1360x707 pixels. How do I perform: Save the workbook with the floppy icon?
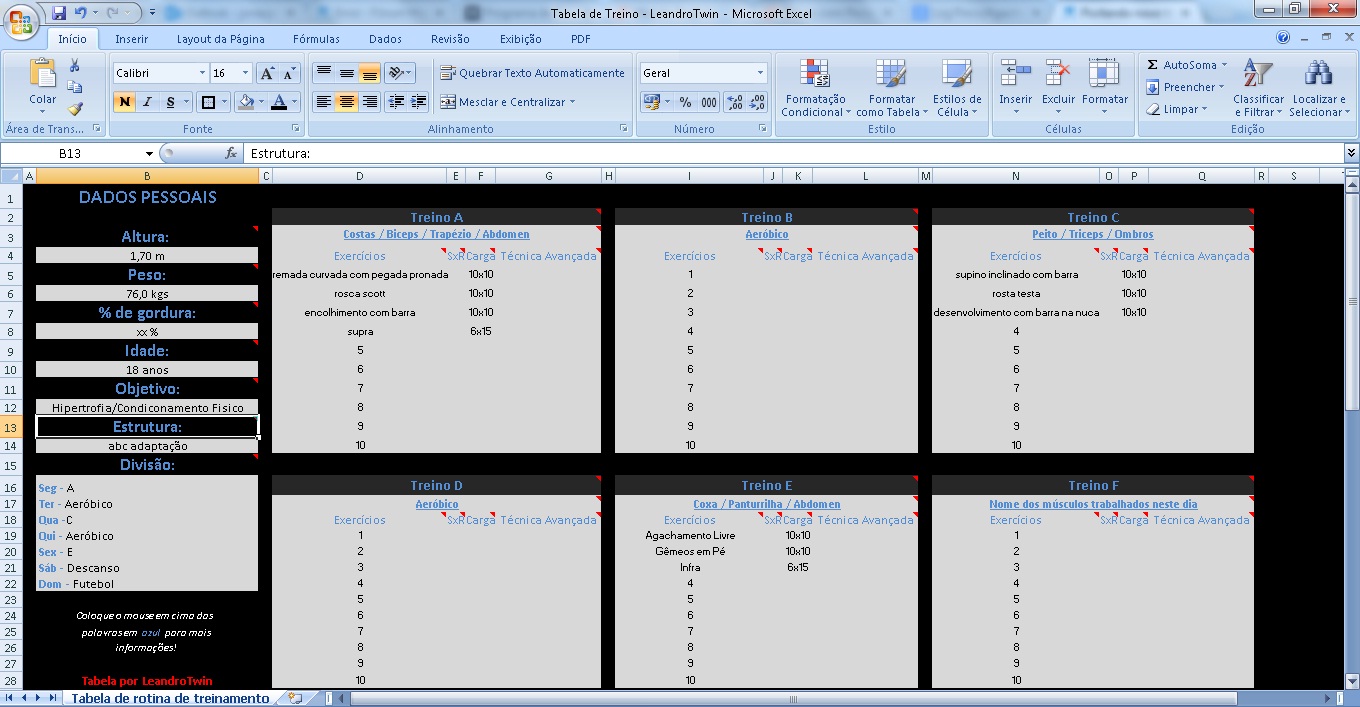tap(58, 13)
